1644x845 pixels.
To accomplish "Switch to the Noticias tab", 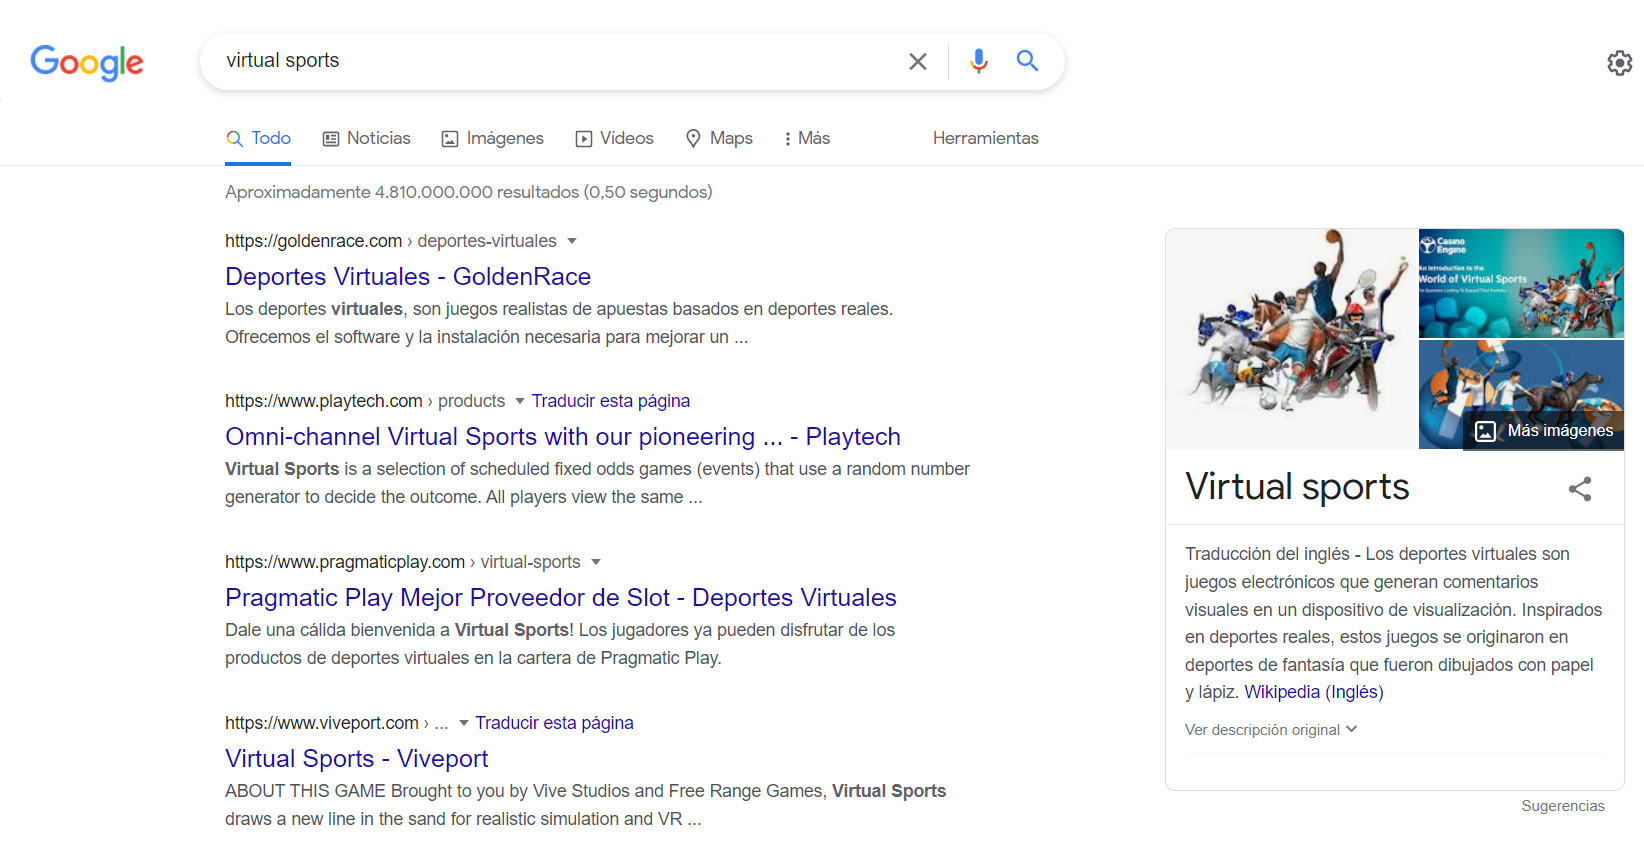I will pos(366,138).
